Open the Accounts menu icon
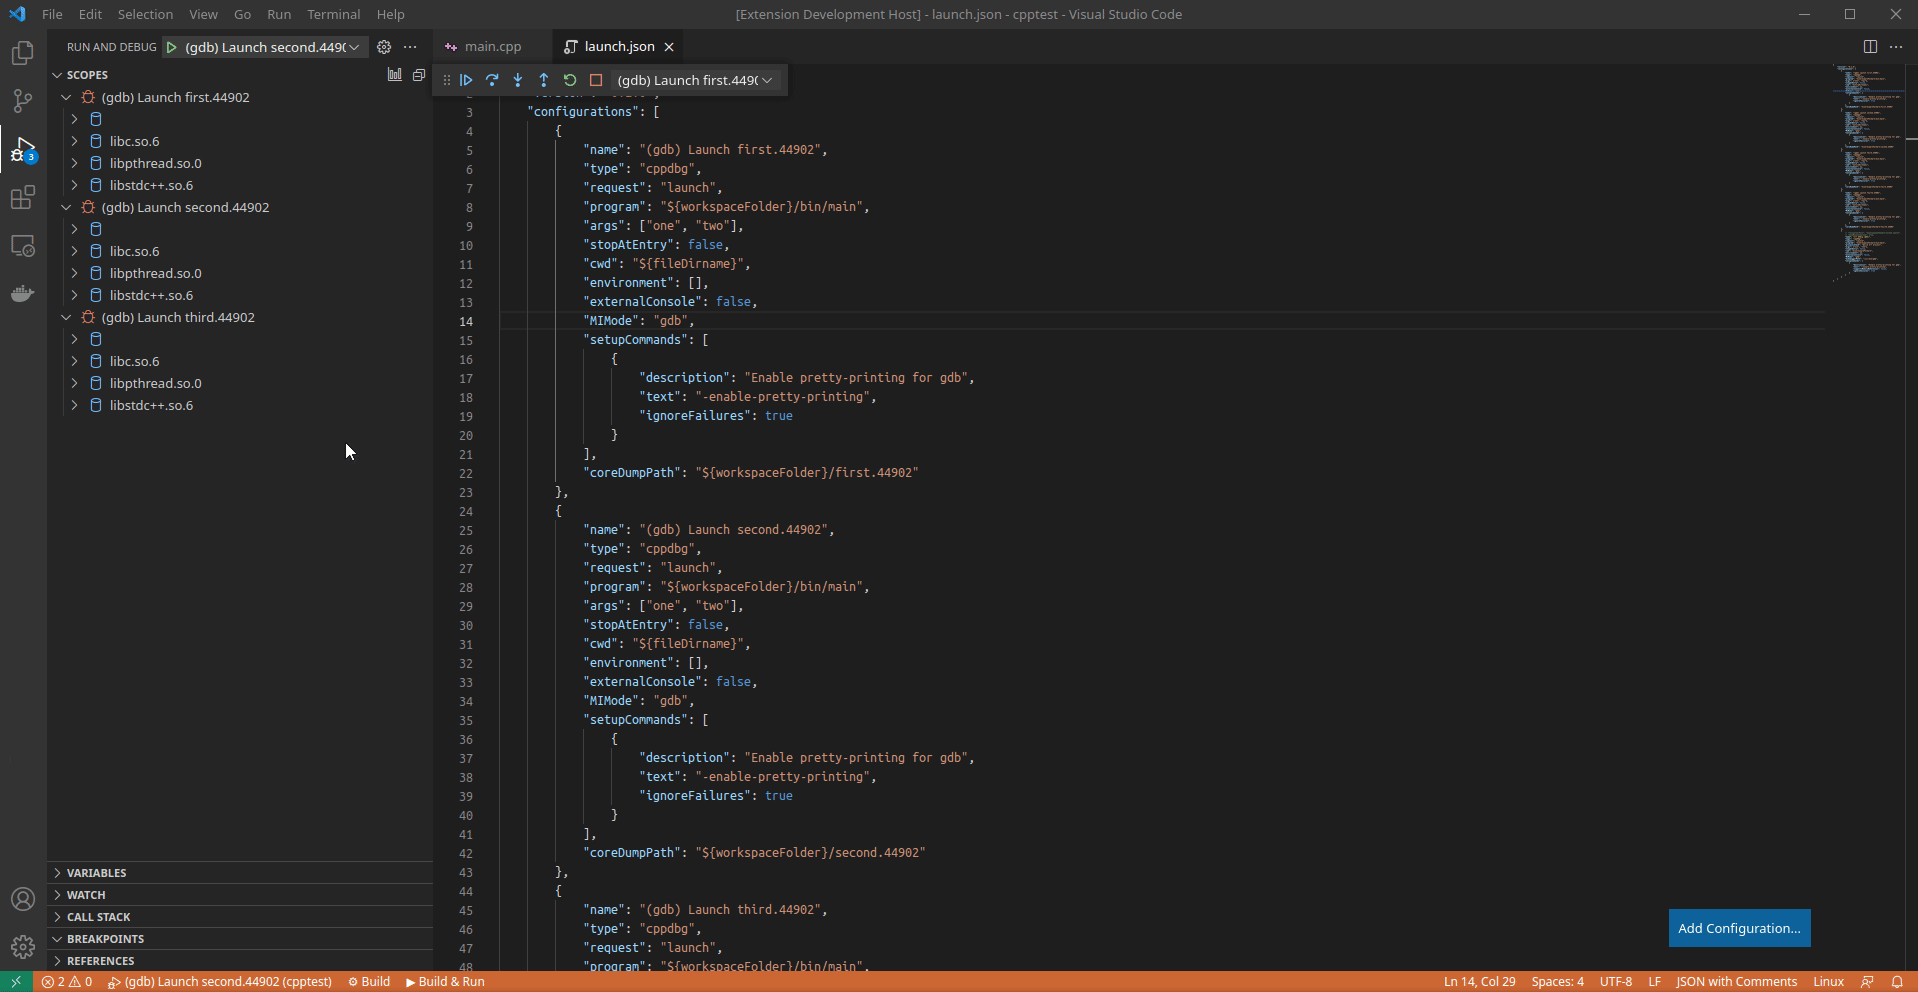Image resolution: width=1918 pixels, height=992 pixels. pyautogui.click(x=23, y=899)
